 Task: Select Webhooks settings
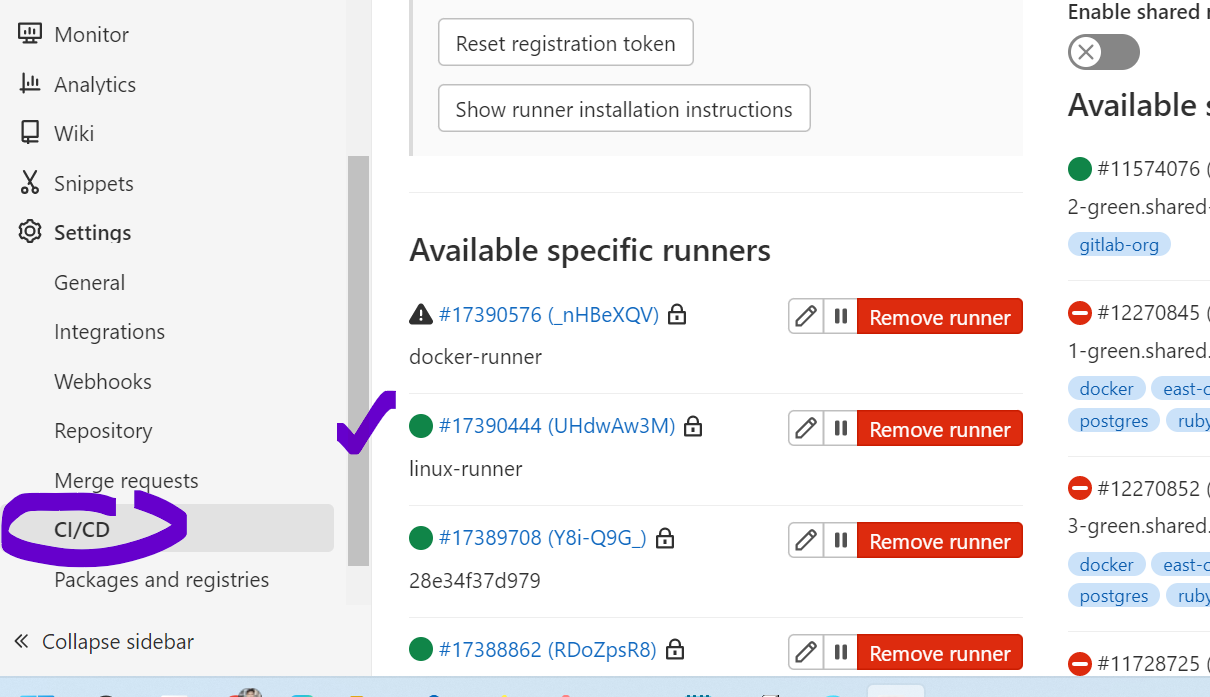[x=102, y=381]
